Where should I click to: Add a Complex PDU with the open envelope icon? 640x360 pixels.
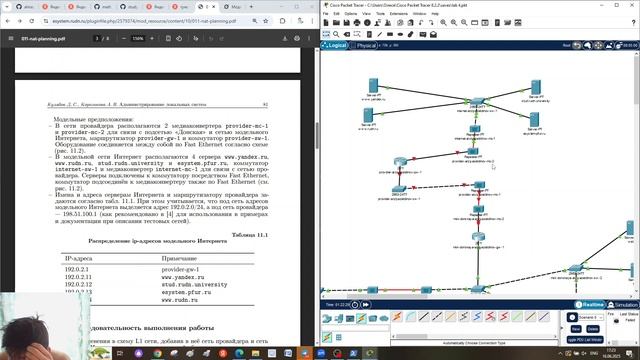coord(433,34)
